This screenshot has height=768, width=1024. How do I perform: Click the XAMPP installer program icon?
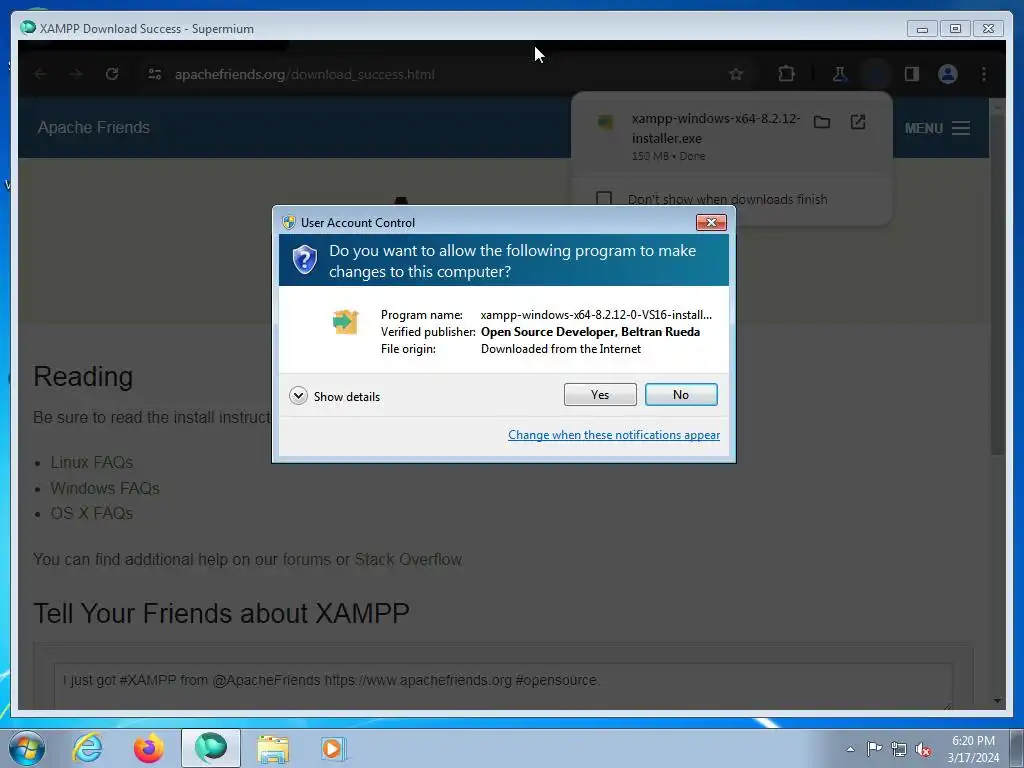point(345,321)
